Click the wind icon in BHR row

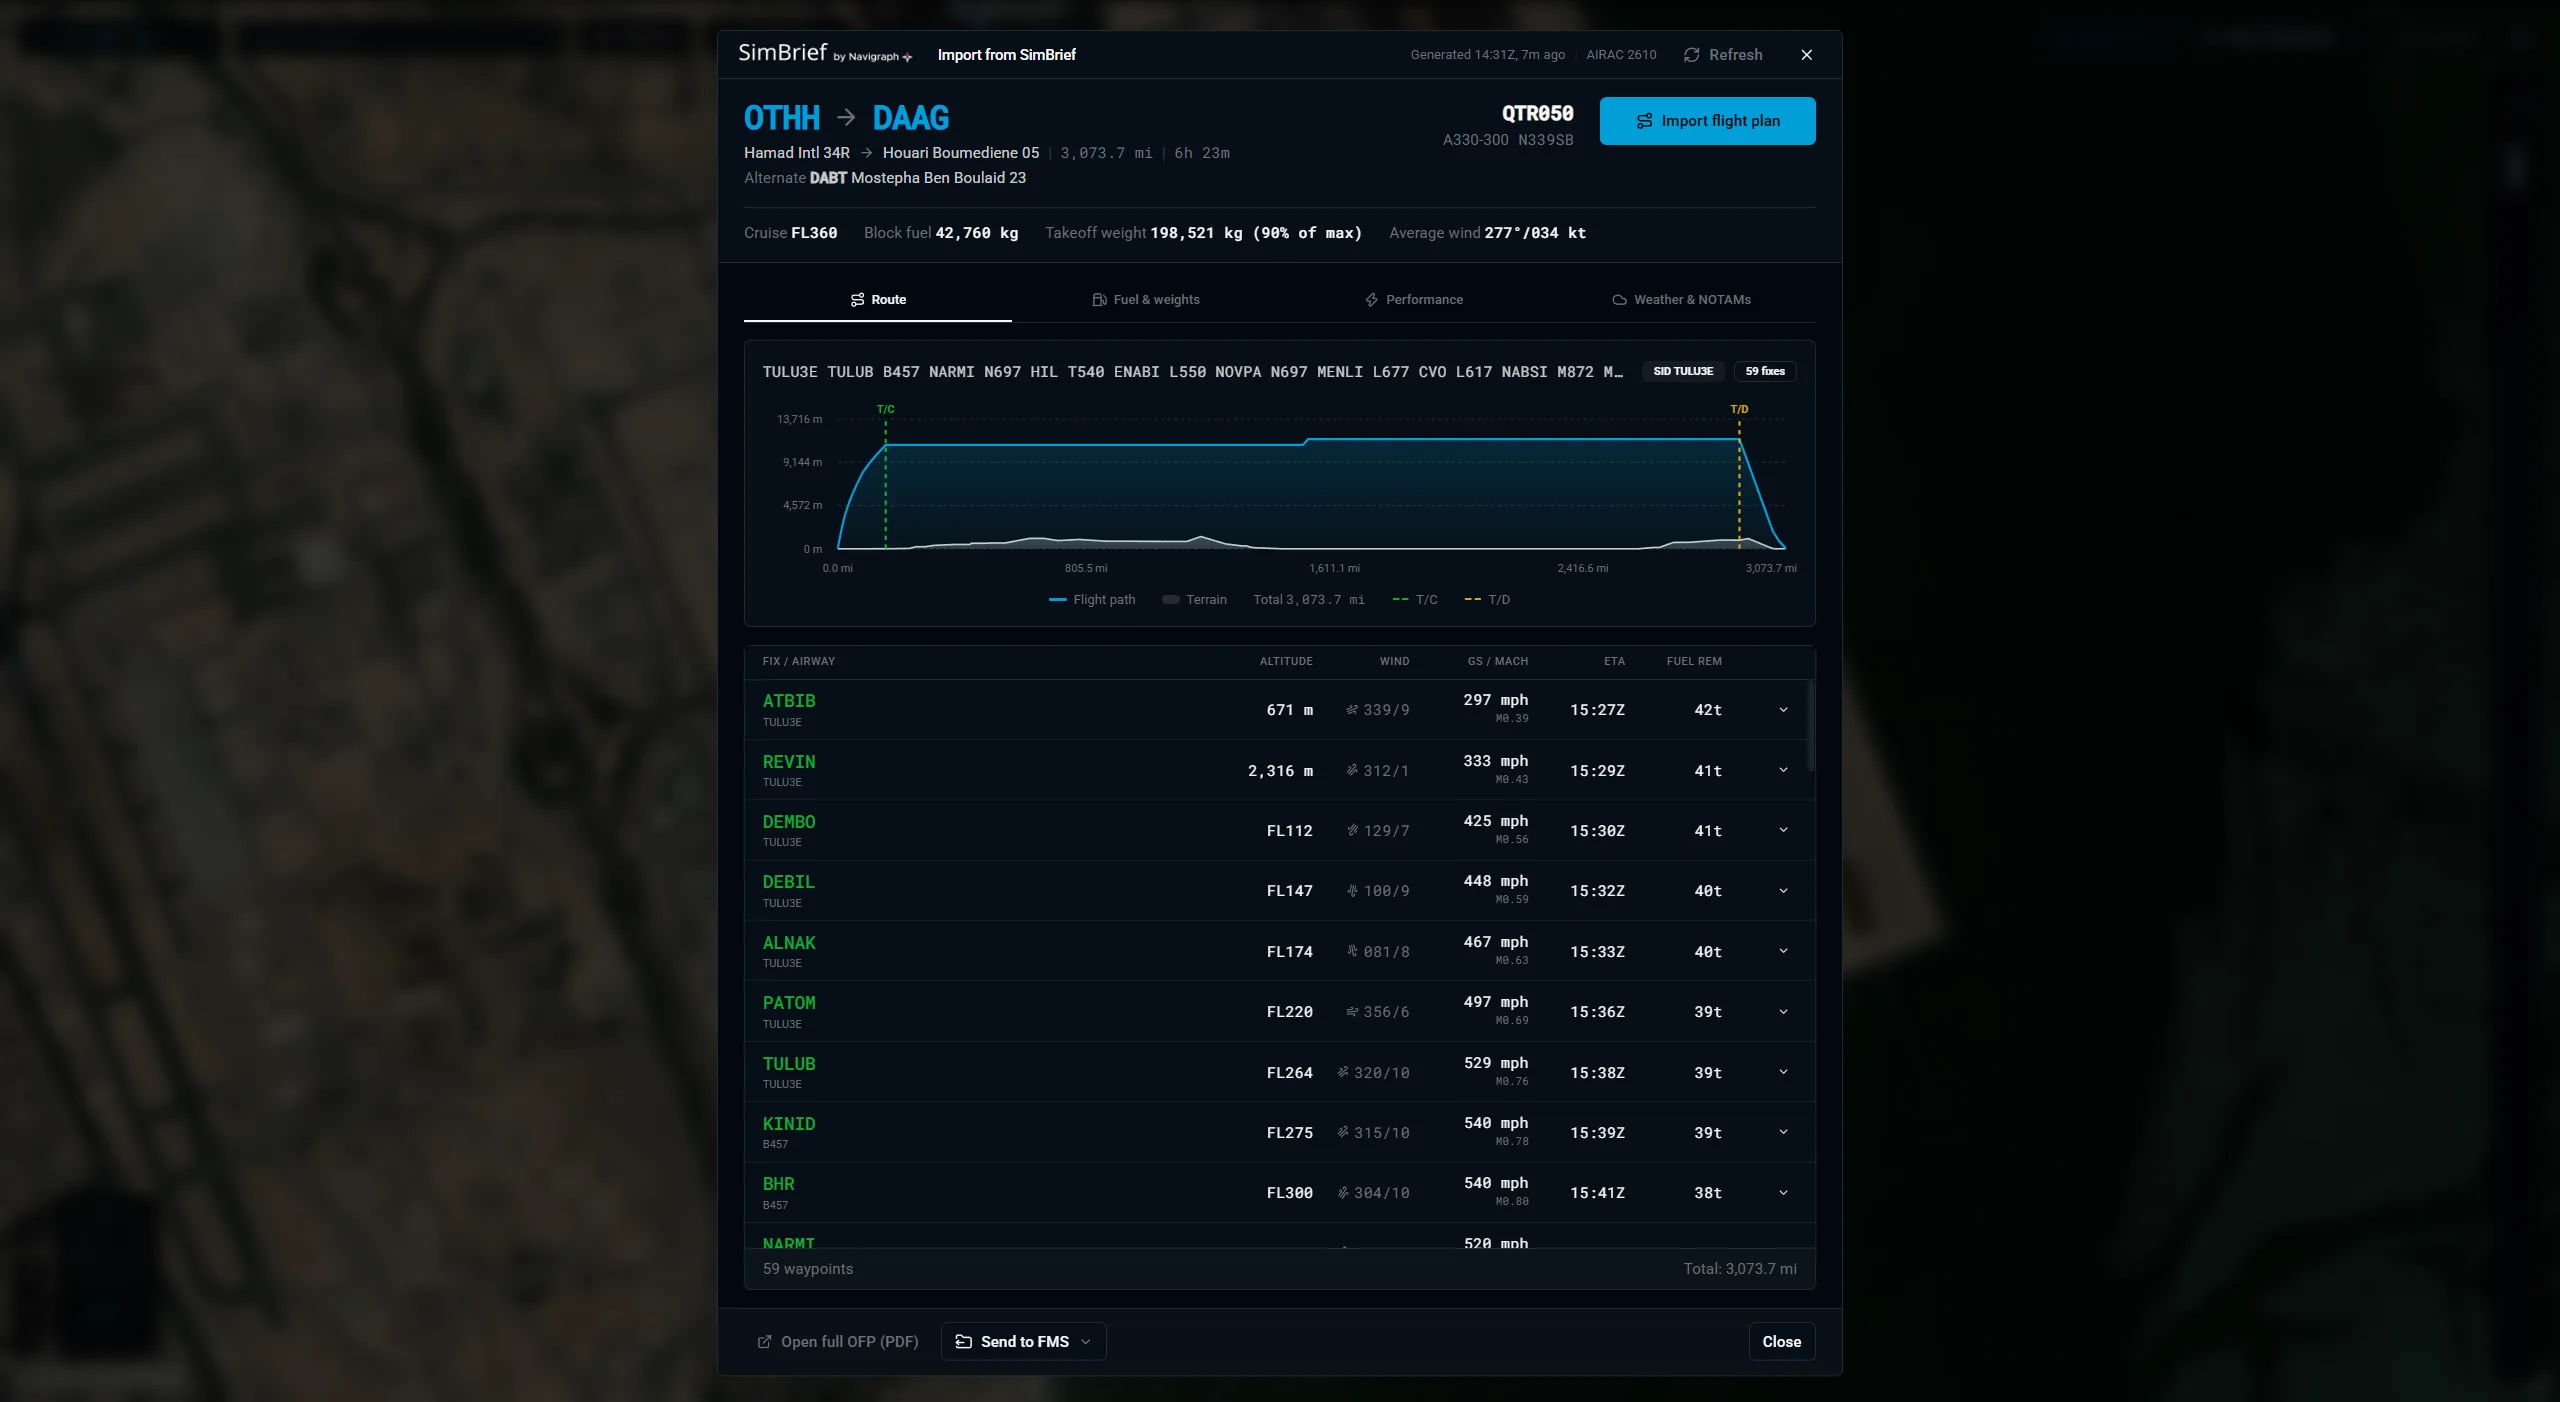1343,1193
